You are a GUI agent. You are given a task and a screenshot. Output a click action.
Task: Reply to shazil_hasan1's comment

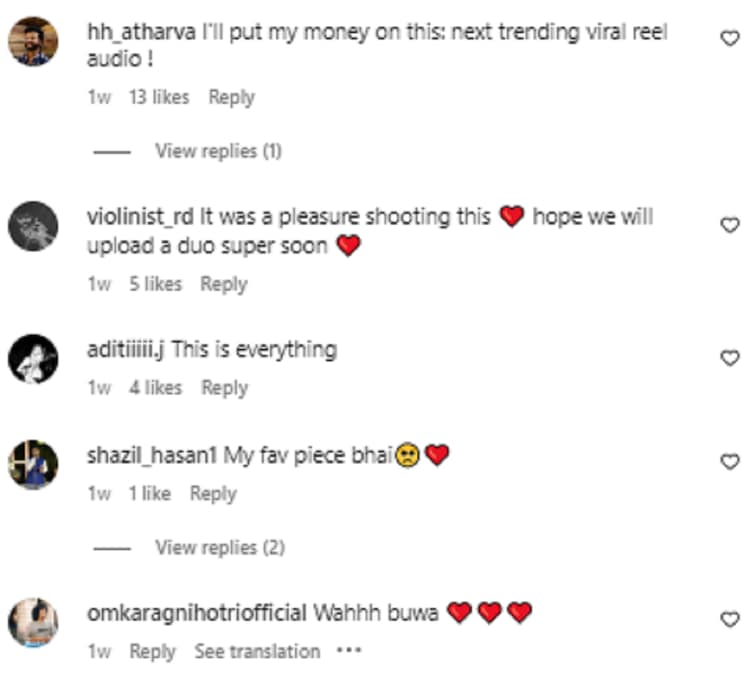click(x=213, y=494)
